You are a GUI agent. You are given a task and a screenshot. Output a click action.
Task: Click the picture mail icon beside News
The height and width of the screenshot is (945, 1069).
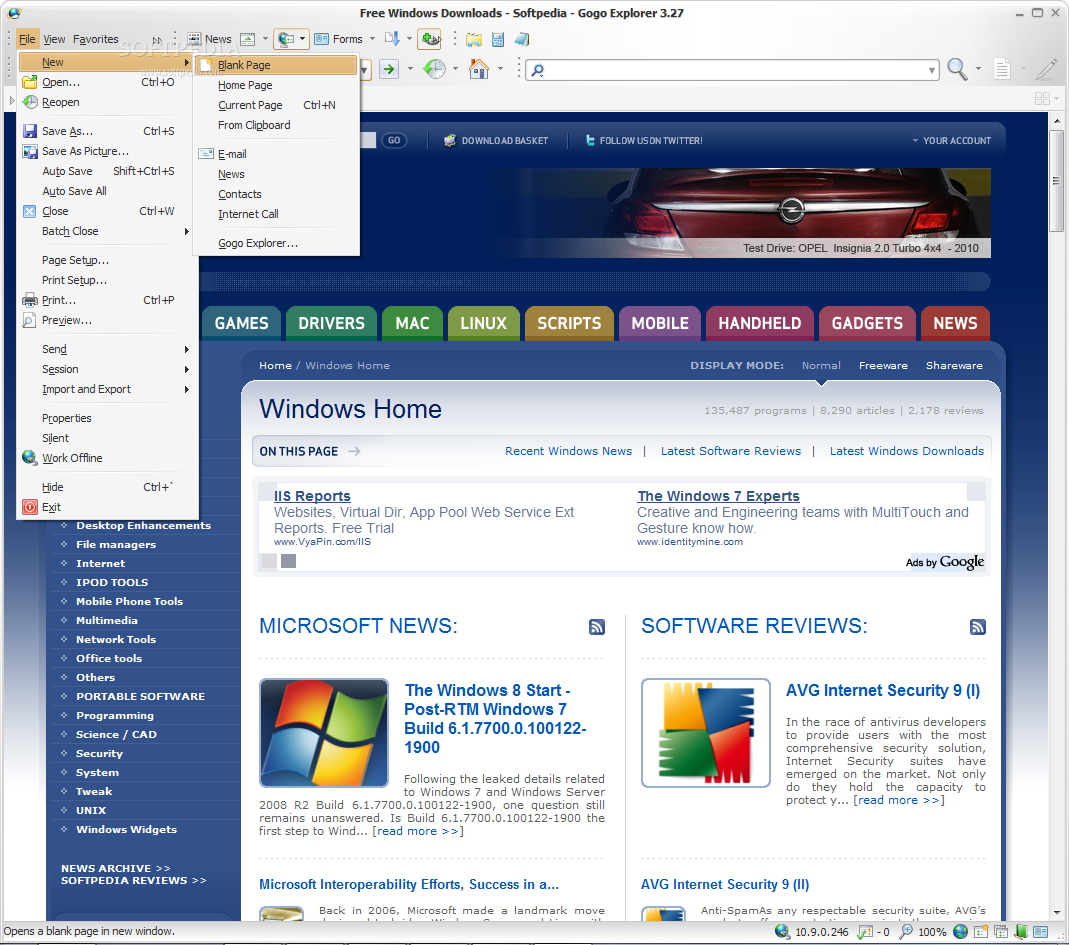point(247,40)
